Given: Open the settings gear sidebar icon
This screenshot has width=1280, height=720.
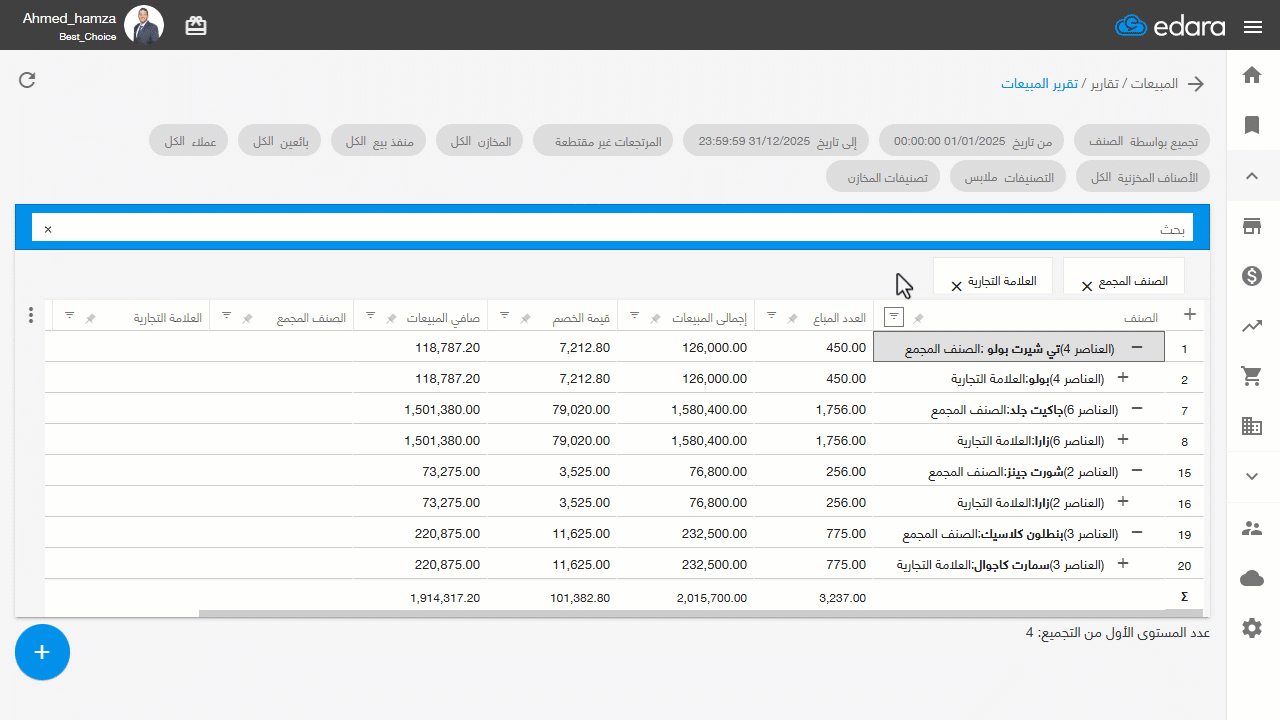Looking at the screenshot, I should tap(1252, 628).
